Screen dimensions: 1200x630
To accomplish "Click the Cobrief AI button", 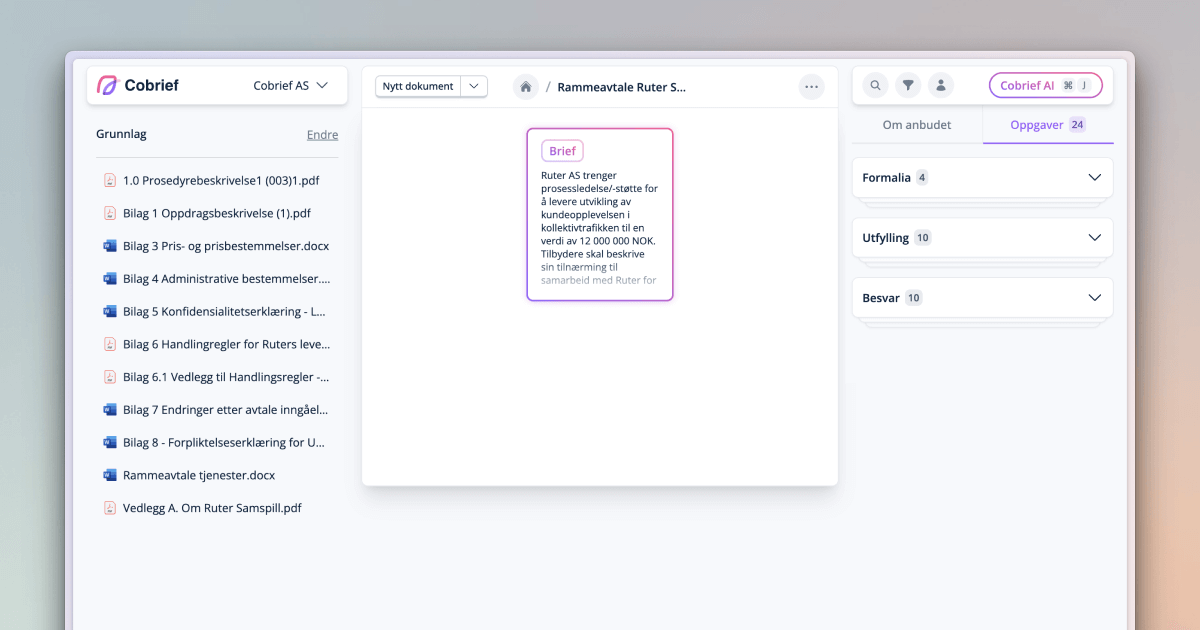I will [x=1045, y=86].
